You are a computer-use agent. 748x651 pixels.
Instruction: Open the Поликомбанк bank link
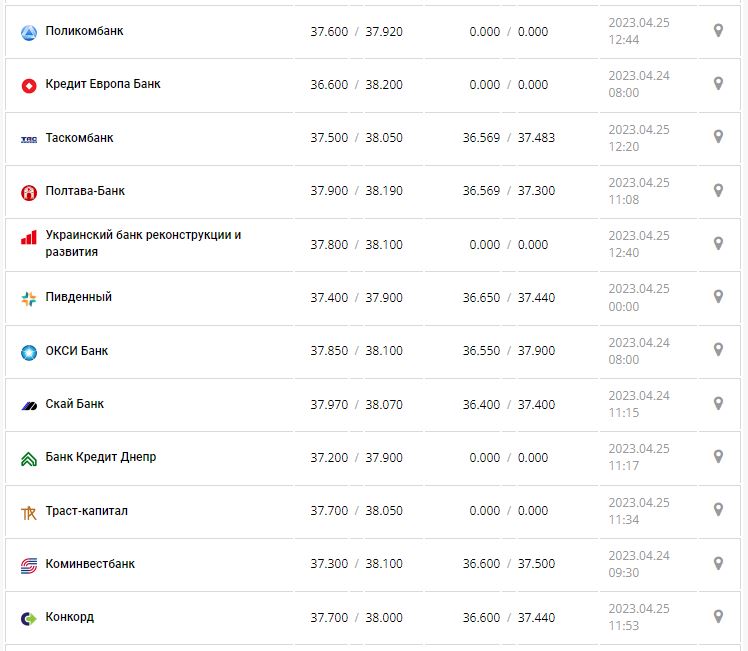point(85,31)
